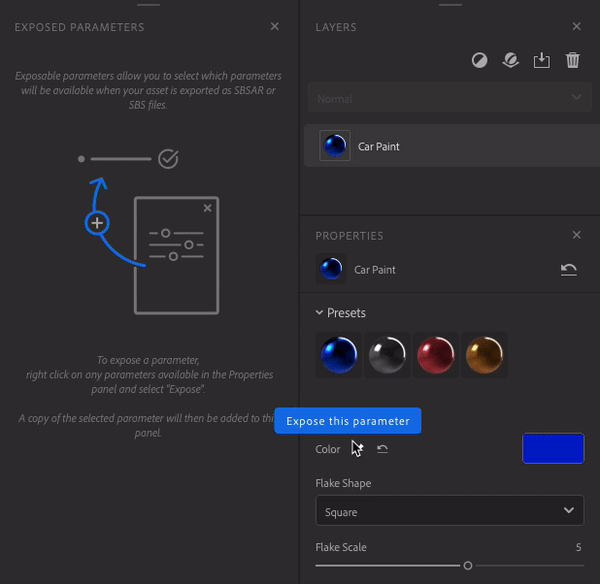Viewport: 600px width, 584px height.
Task: Click the Flake Scale label
Action: point(341,547)
